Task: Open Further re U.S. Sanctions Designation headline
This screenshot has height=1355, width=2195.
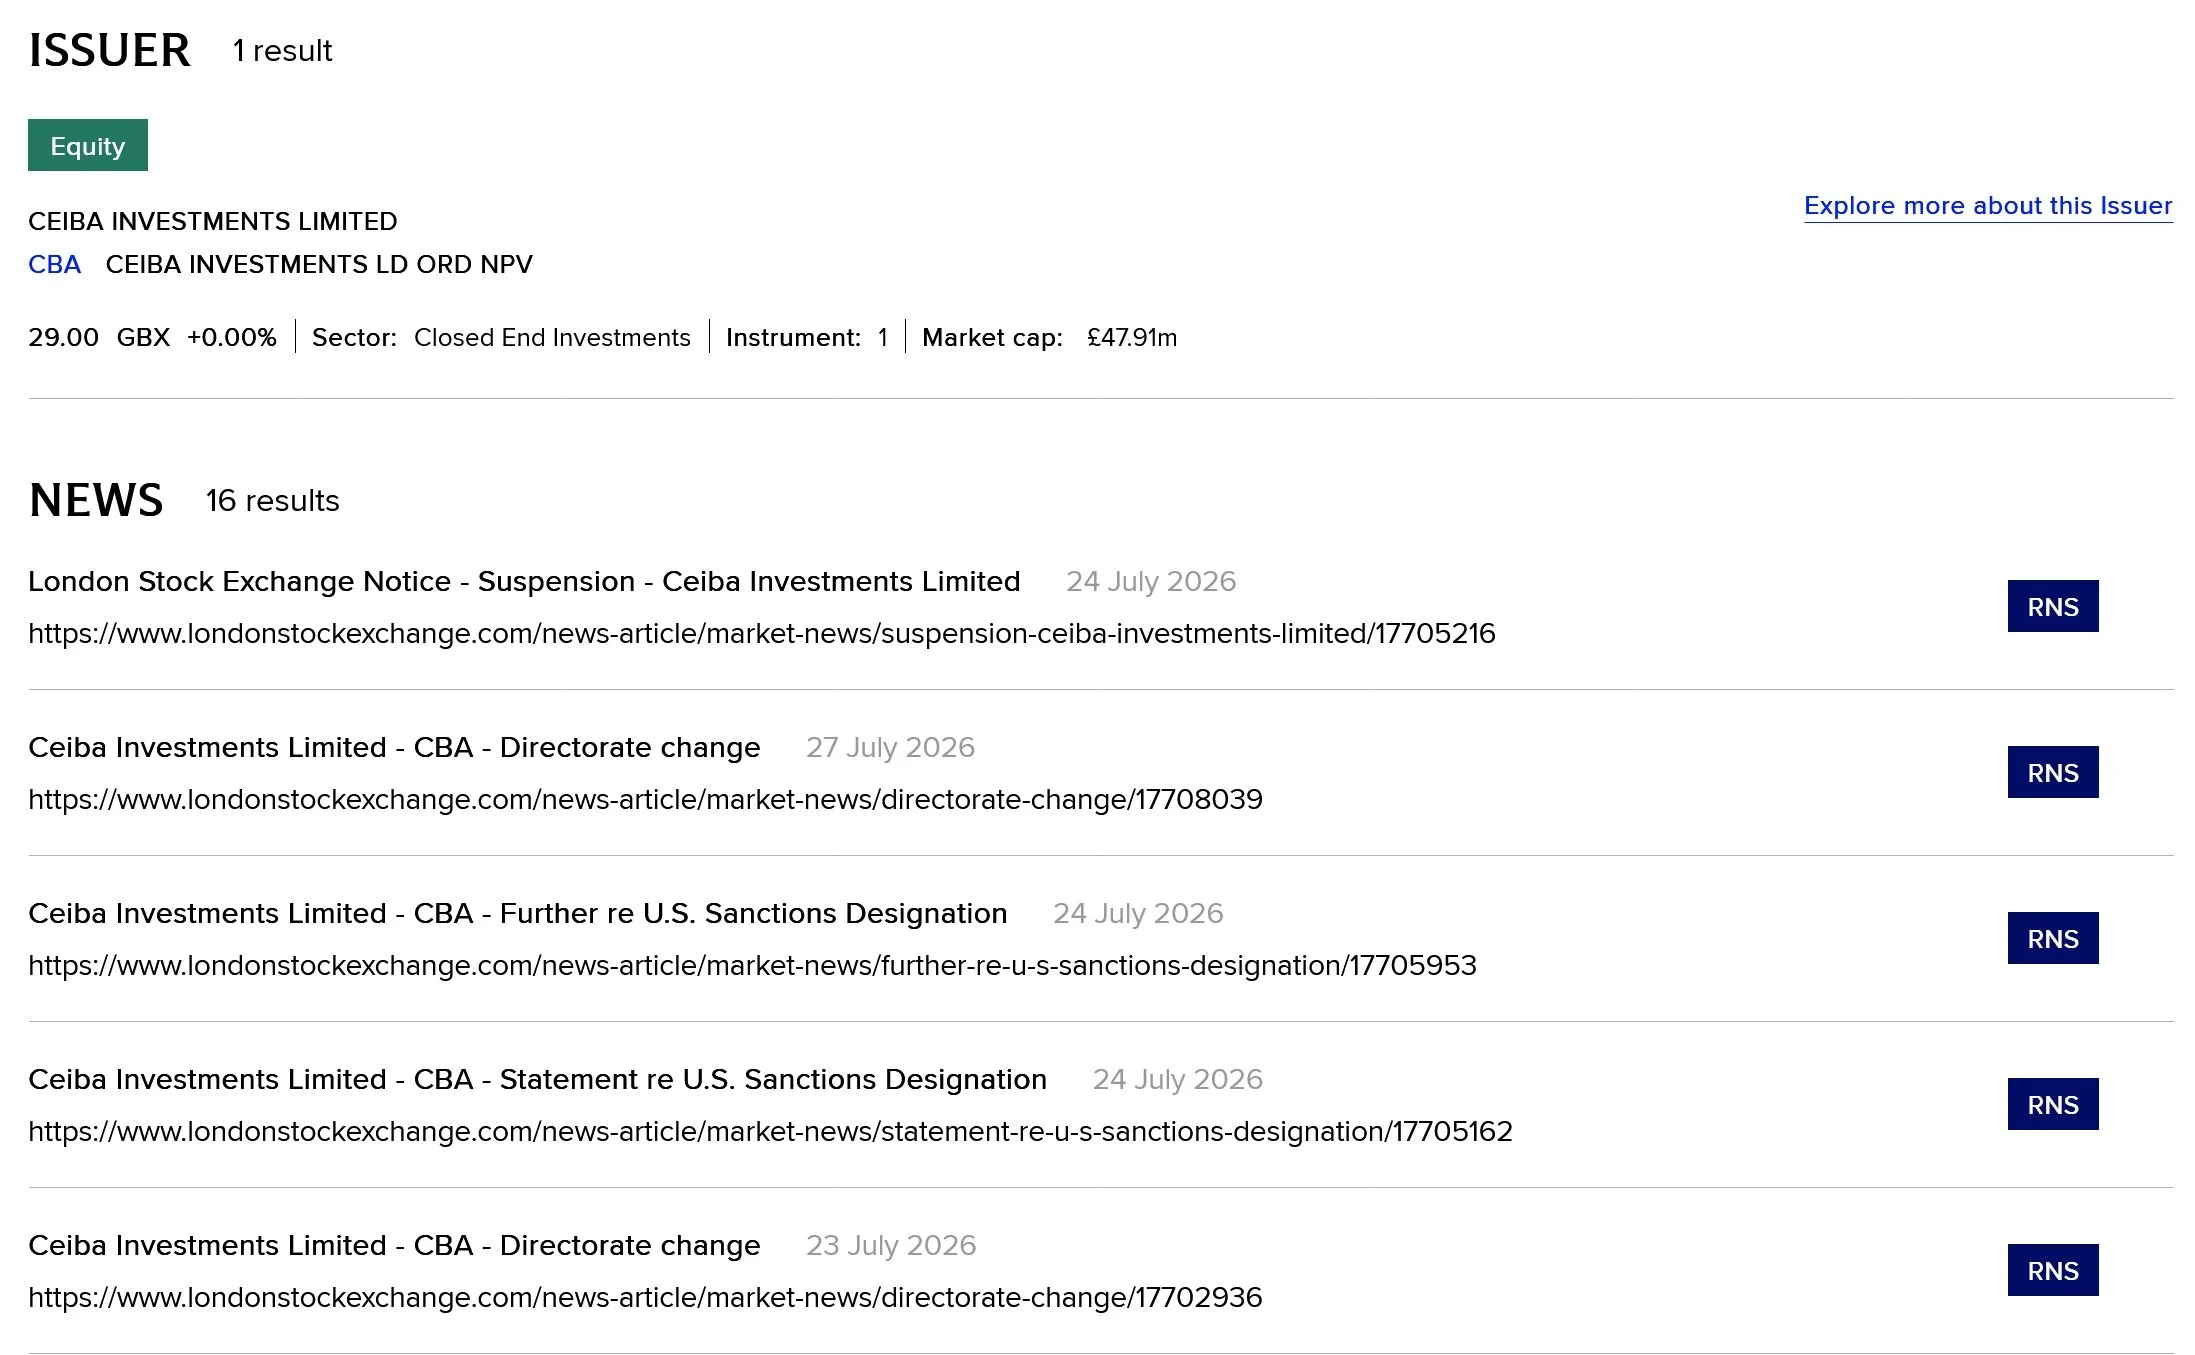Action: pyautogui.click(x=517, y=913)
